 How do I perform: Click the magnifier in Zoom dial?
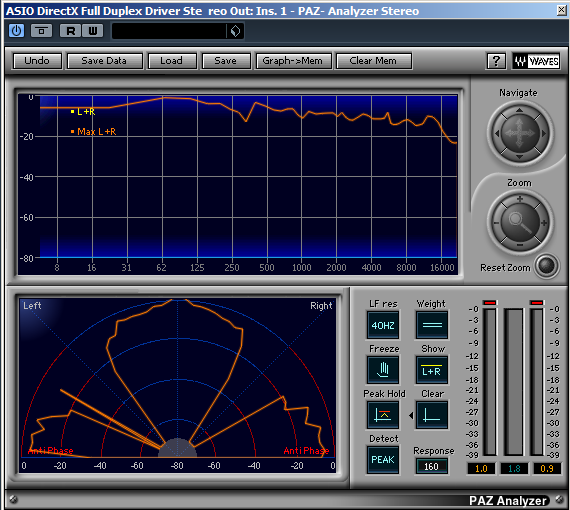520,222
